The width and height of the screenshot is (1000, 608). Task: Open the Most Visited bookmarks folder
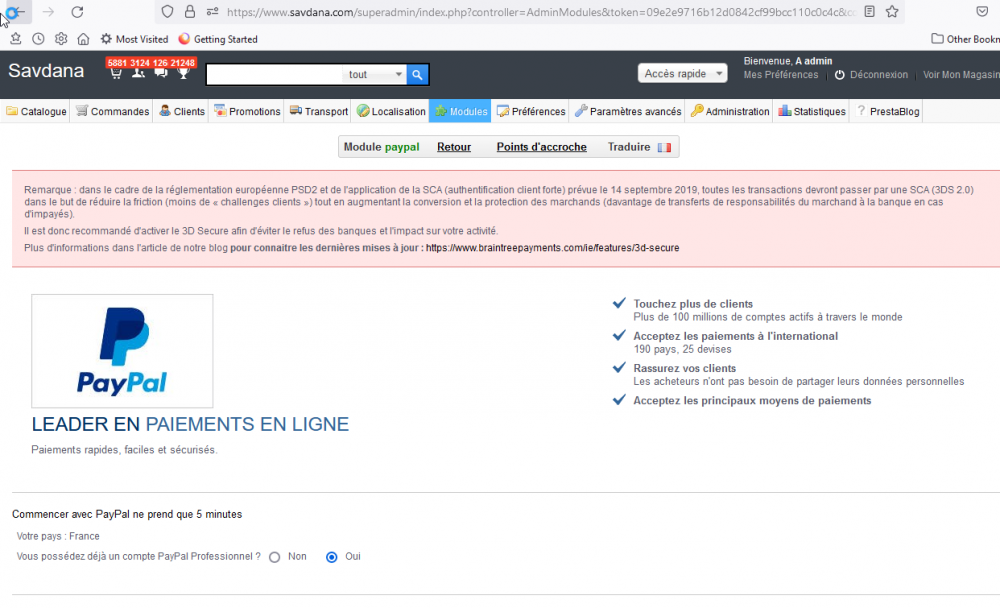coord(135,39)
